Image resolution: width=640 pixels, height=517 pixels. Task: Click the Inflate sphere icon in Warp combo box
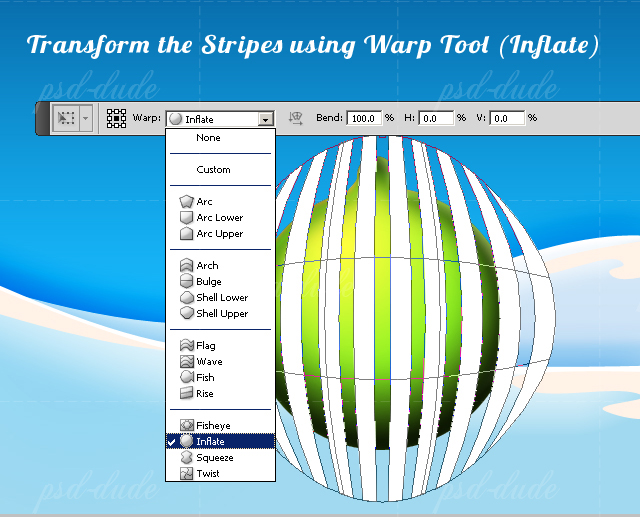tap(176, 119)
